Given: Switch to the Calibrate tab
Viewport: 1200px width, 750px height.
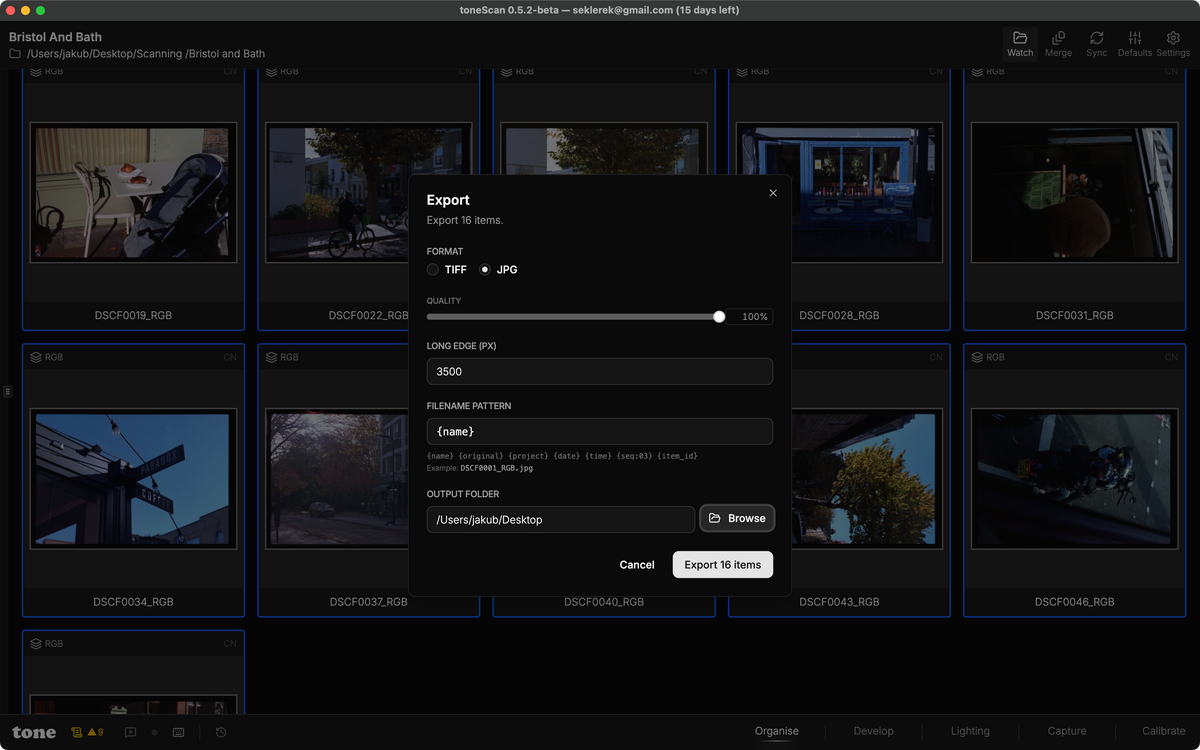Looking at the screenshot, I should 1164,731.
